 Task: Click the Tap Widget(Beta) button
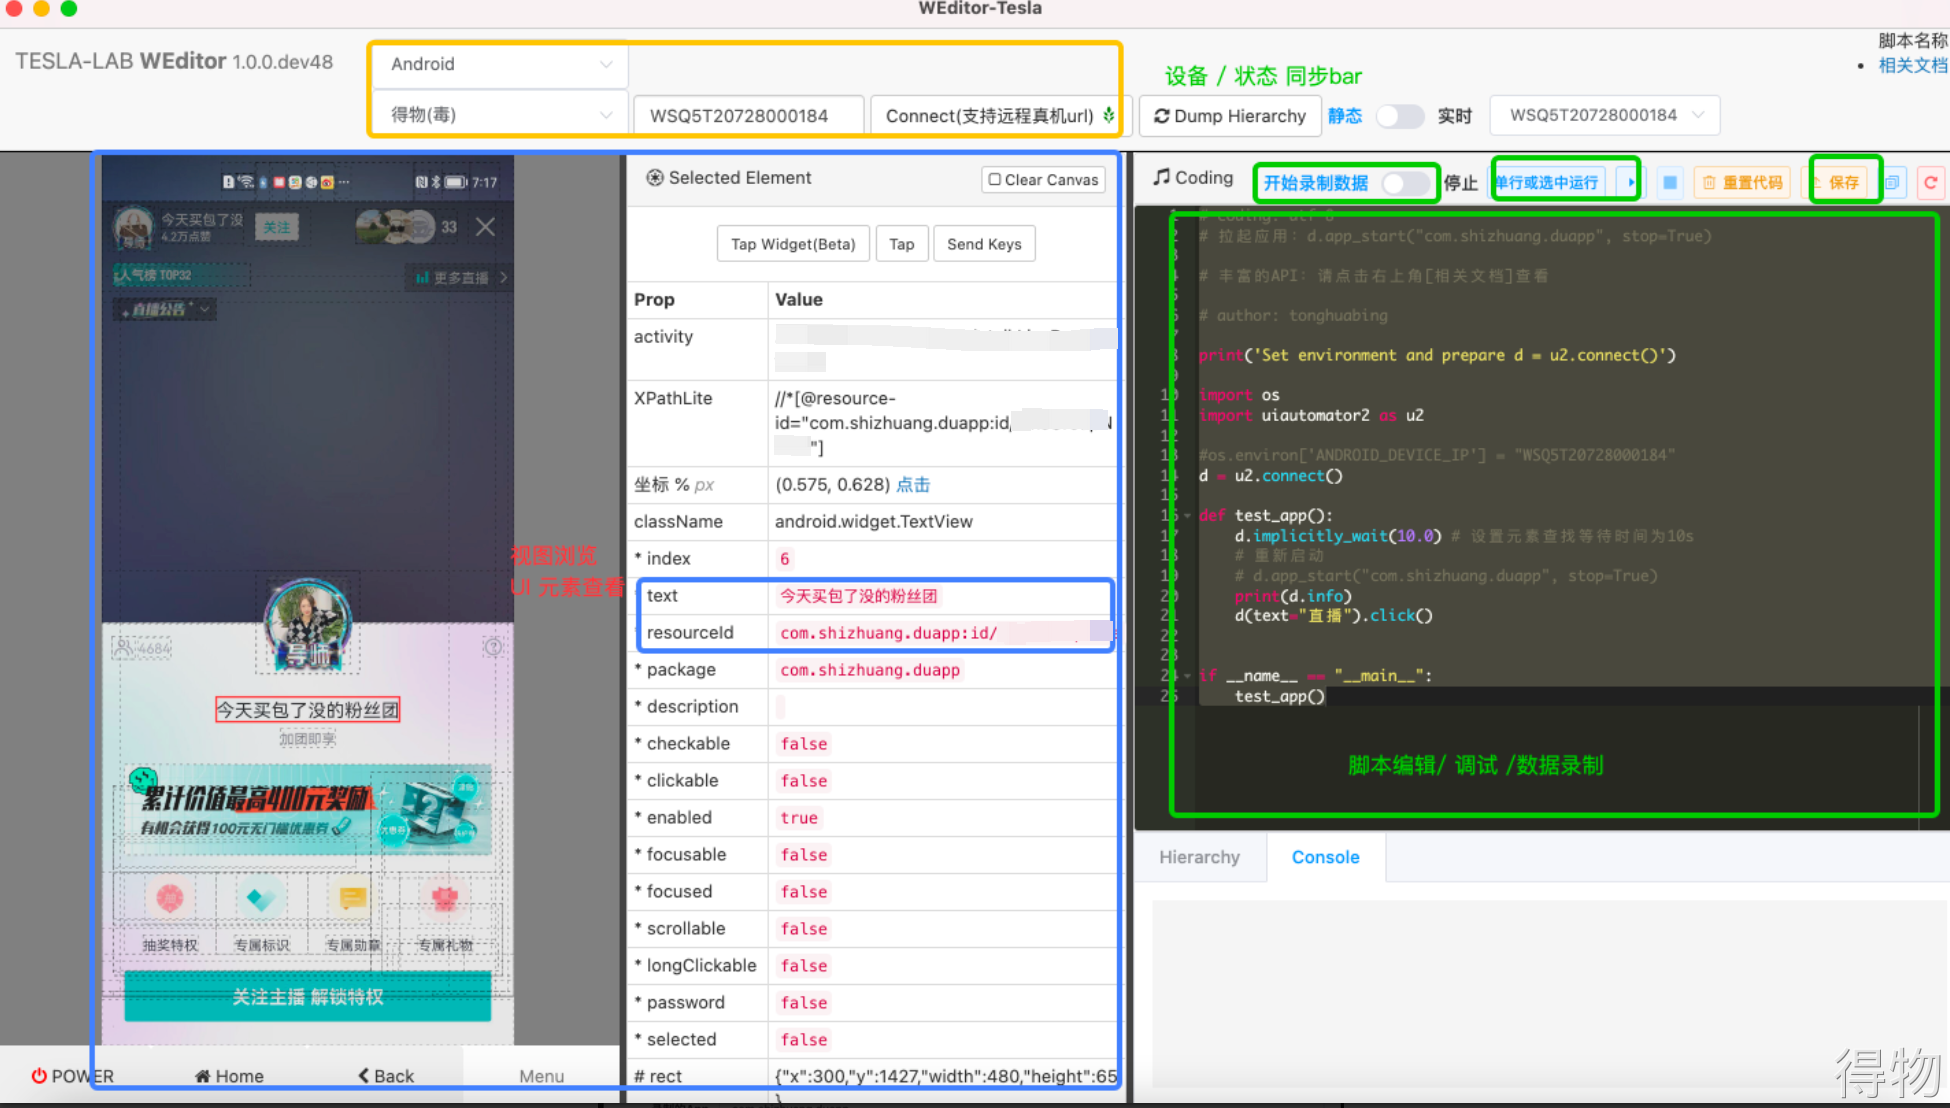pos(793,244)
